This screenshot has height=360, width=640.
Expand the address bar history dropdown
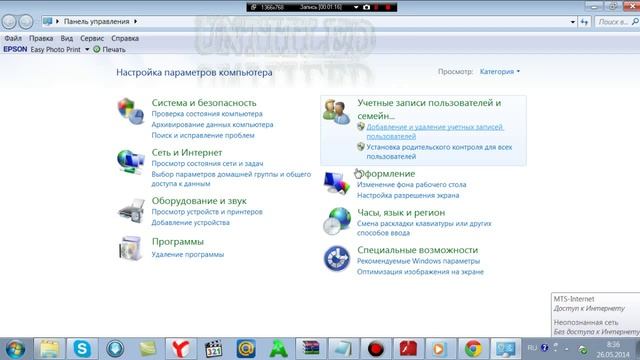573,22
